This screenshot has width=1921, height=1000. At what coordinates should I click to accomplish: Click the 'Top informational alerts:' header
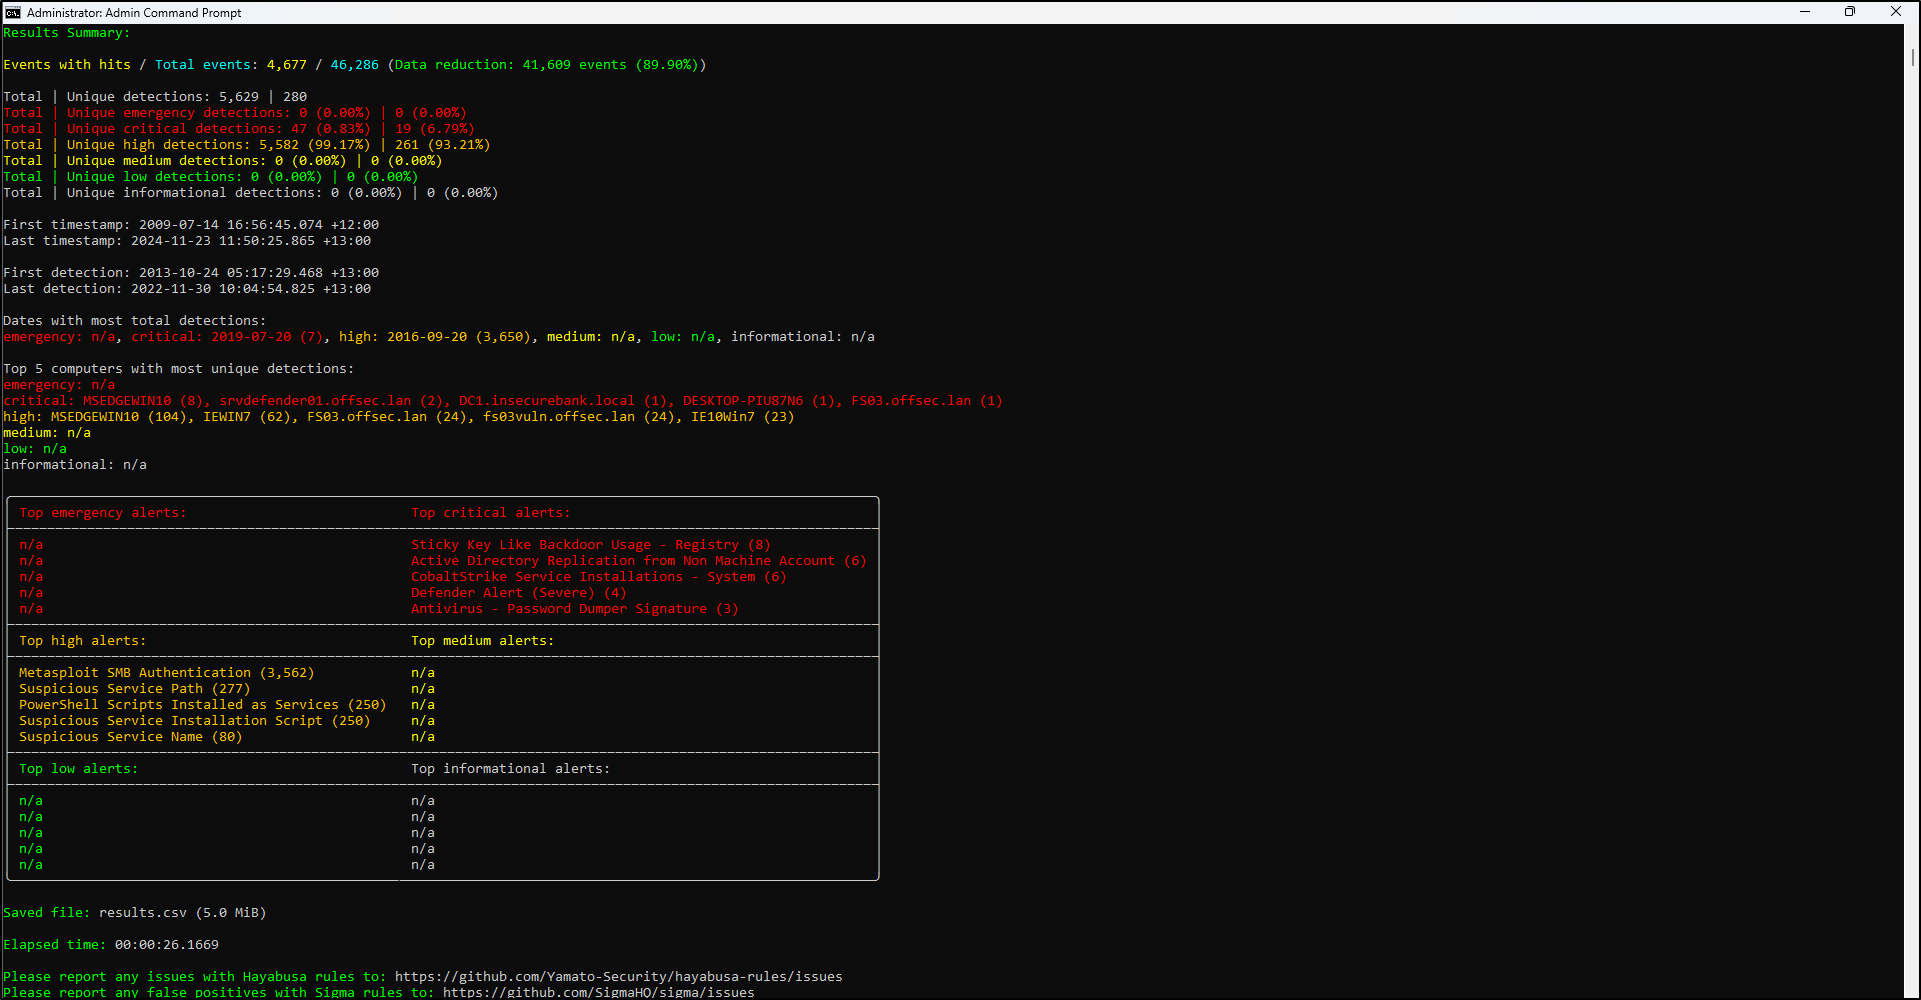tap(511, 769)
